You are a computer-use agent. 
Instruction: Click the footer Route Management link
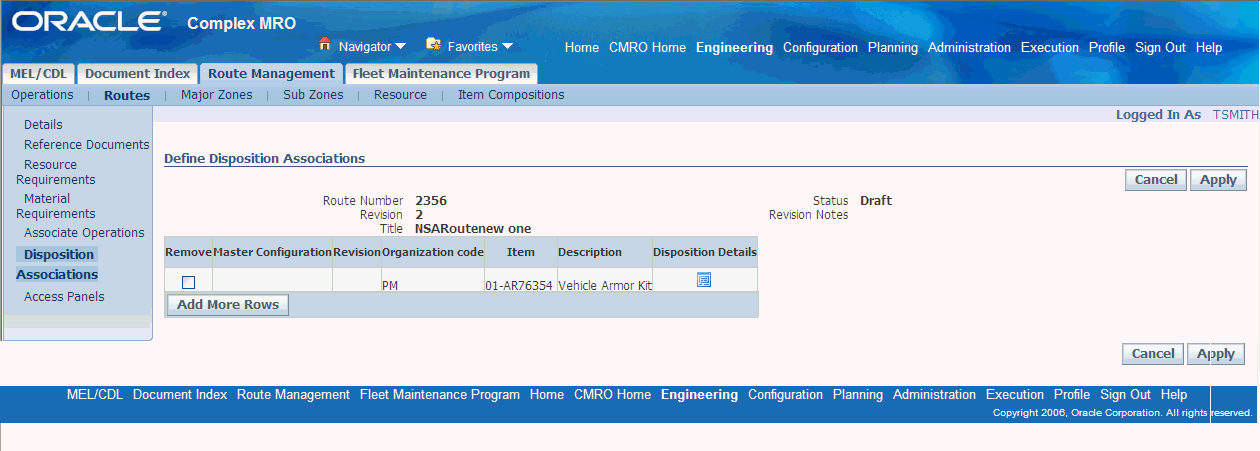tap(293, 395)
